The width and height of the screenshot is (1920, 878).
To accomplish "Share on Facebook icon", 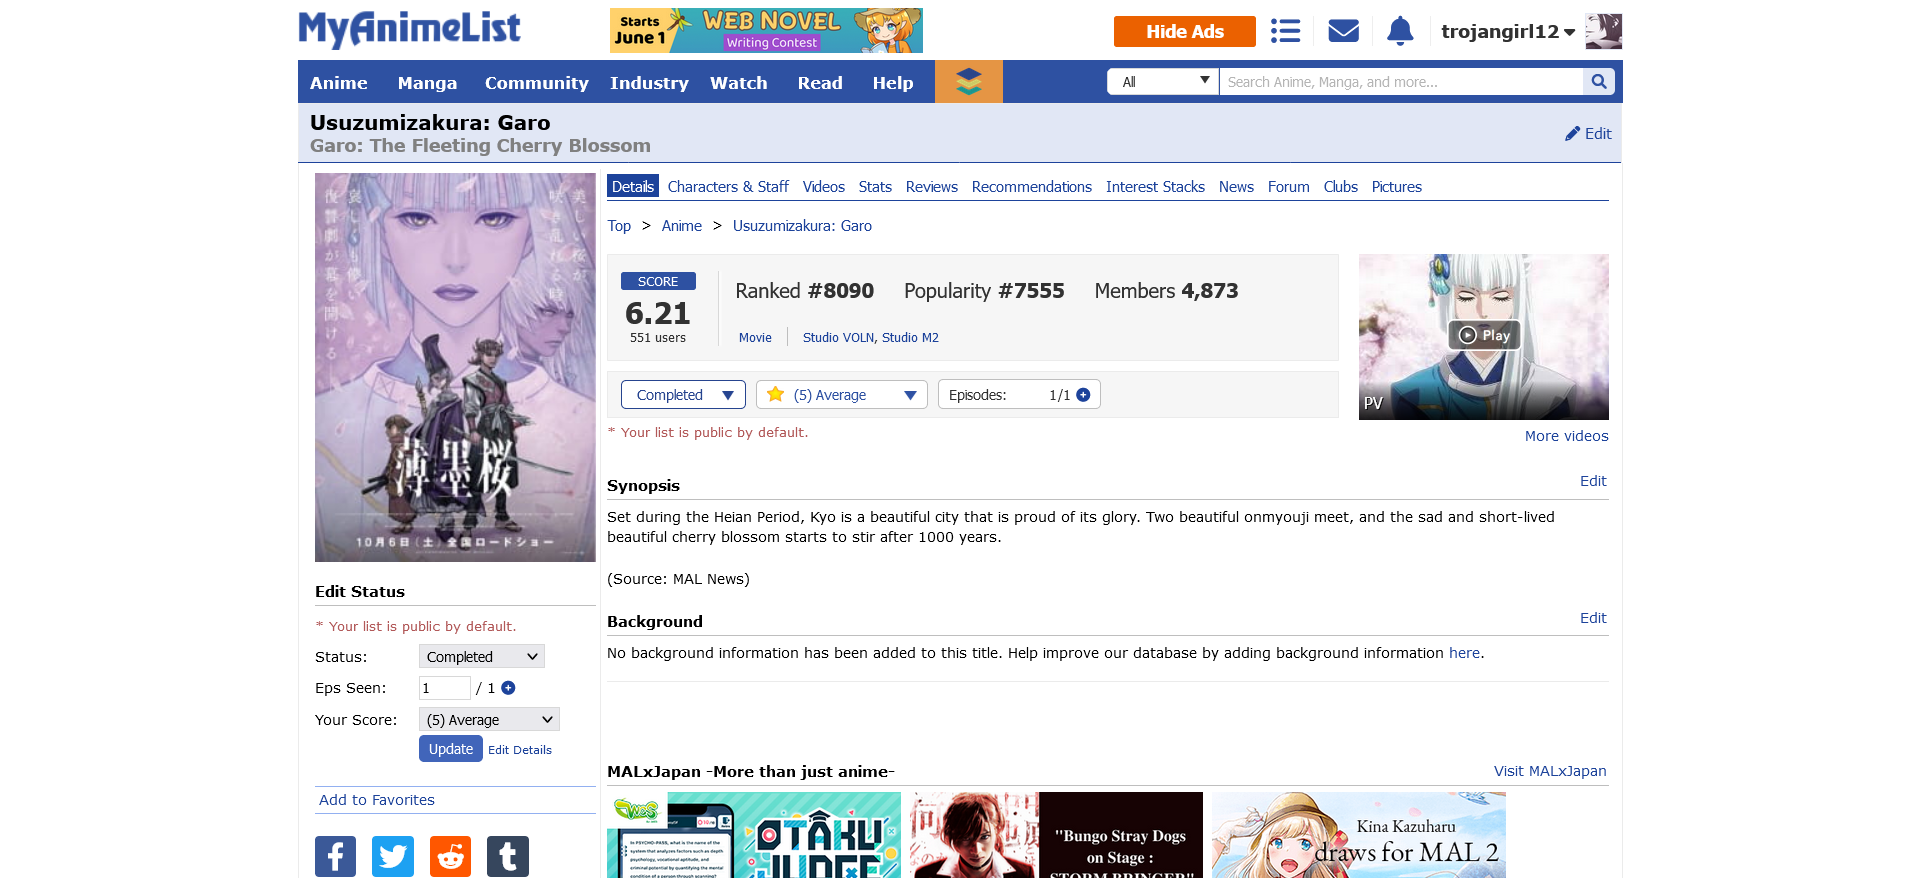I will click(x=335, y=856).
